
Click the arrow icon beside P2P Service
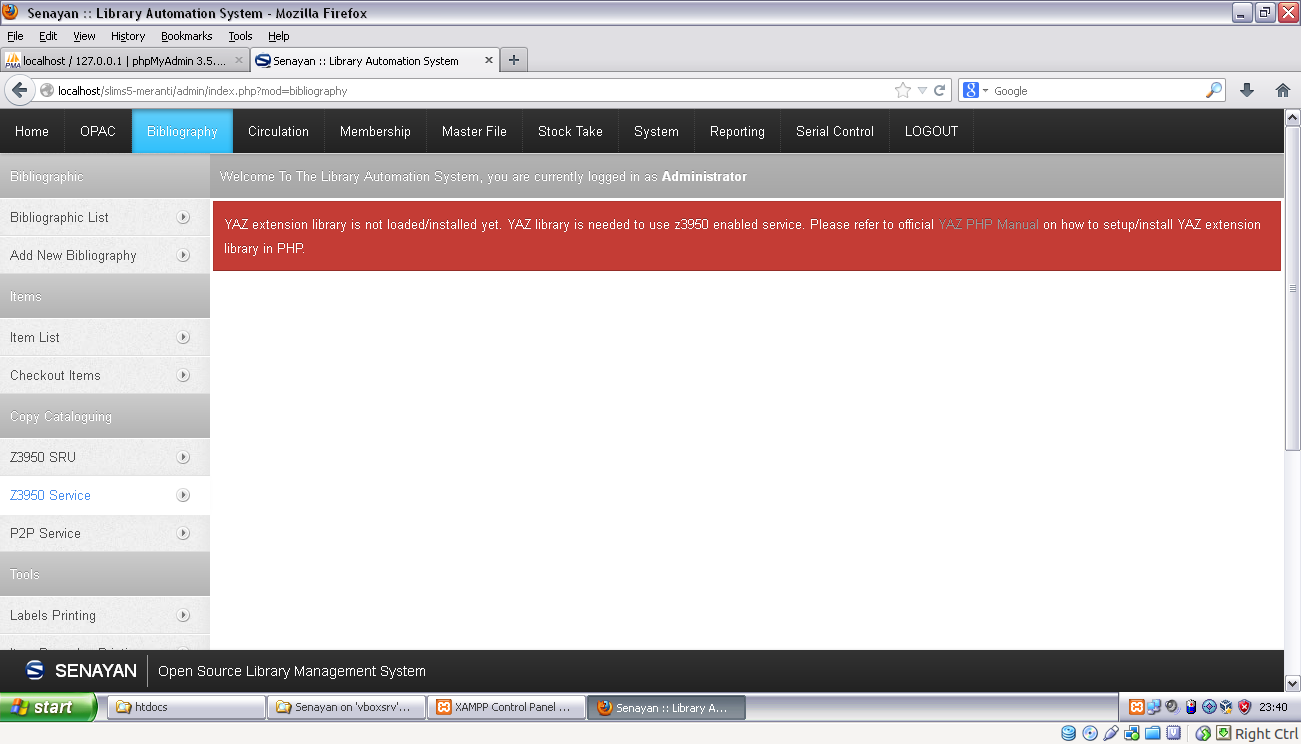pos(183,533)
